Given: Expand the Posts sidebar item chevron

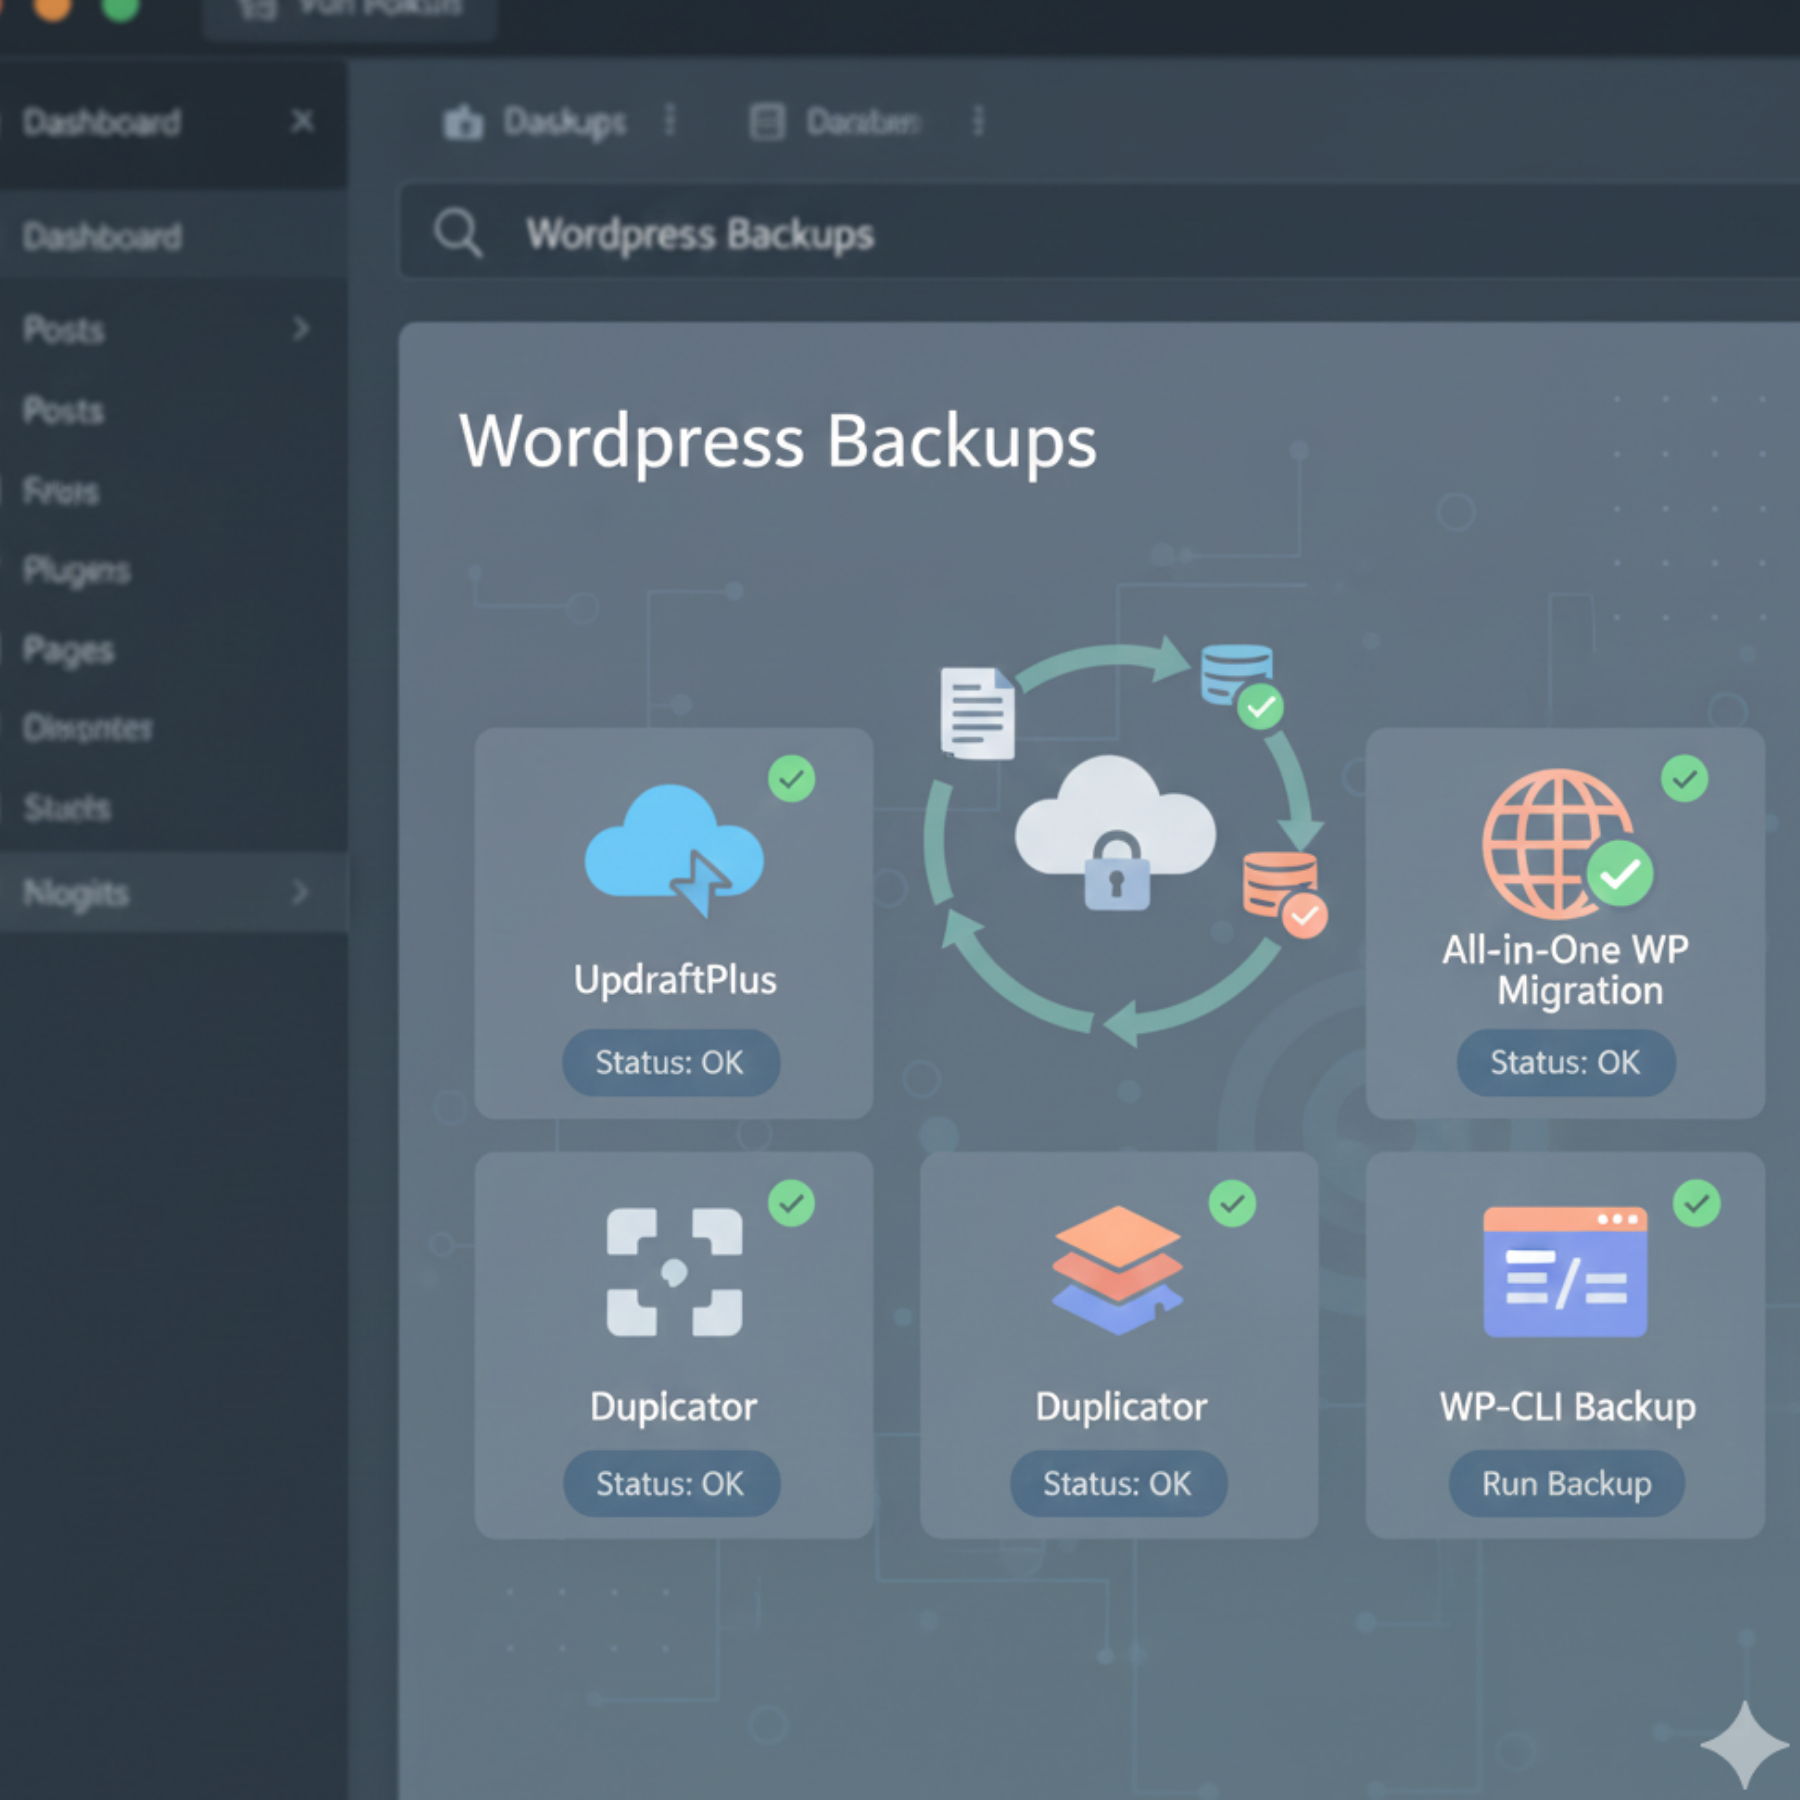Looking at the screenshot, I should [x=300, y=328].
